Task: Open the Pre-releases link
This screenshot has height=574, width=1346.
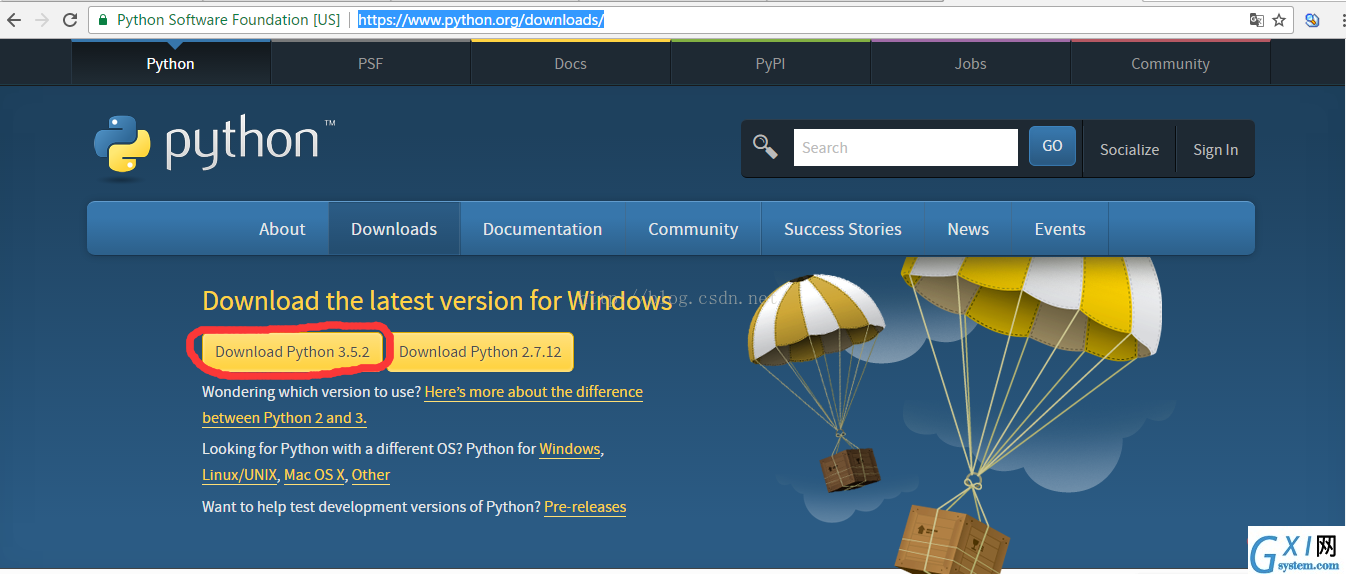Action: [585, 507]
